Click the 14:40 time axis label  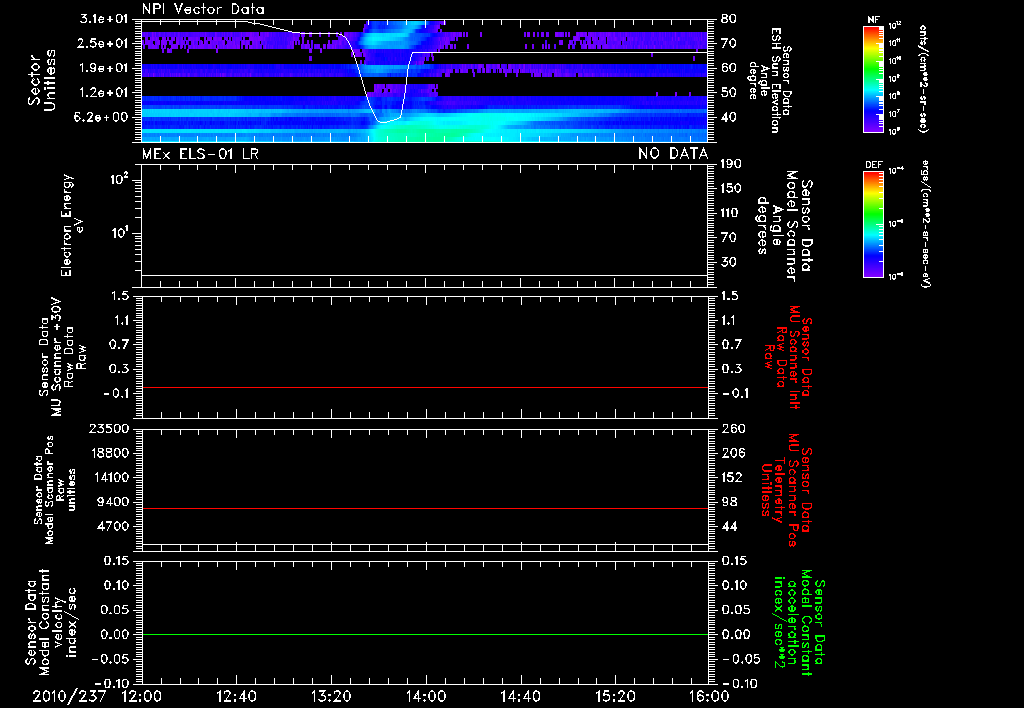point(520,696)
